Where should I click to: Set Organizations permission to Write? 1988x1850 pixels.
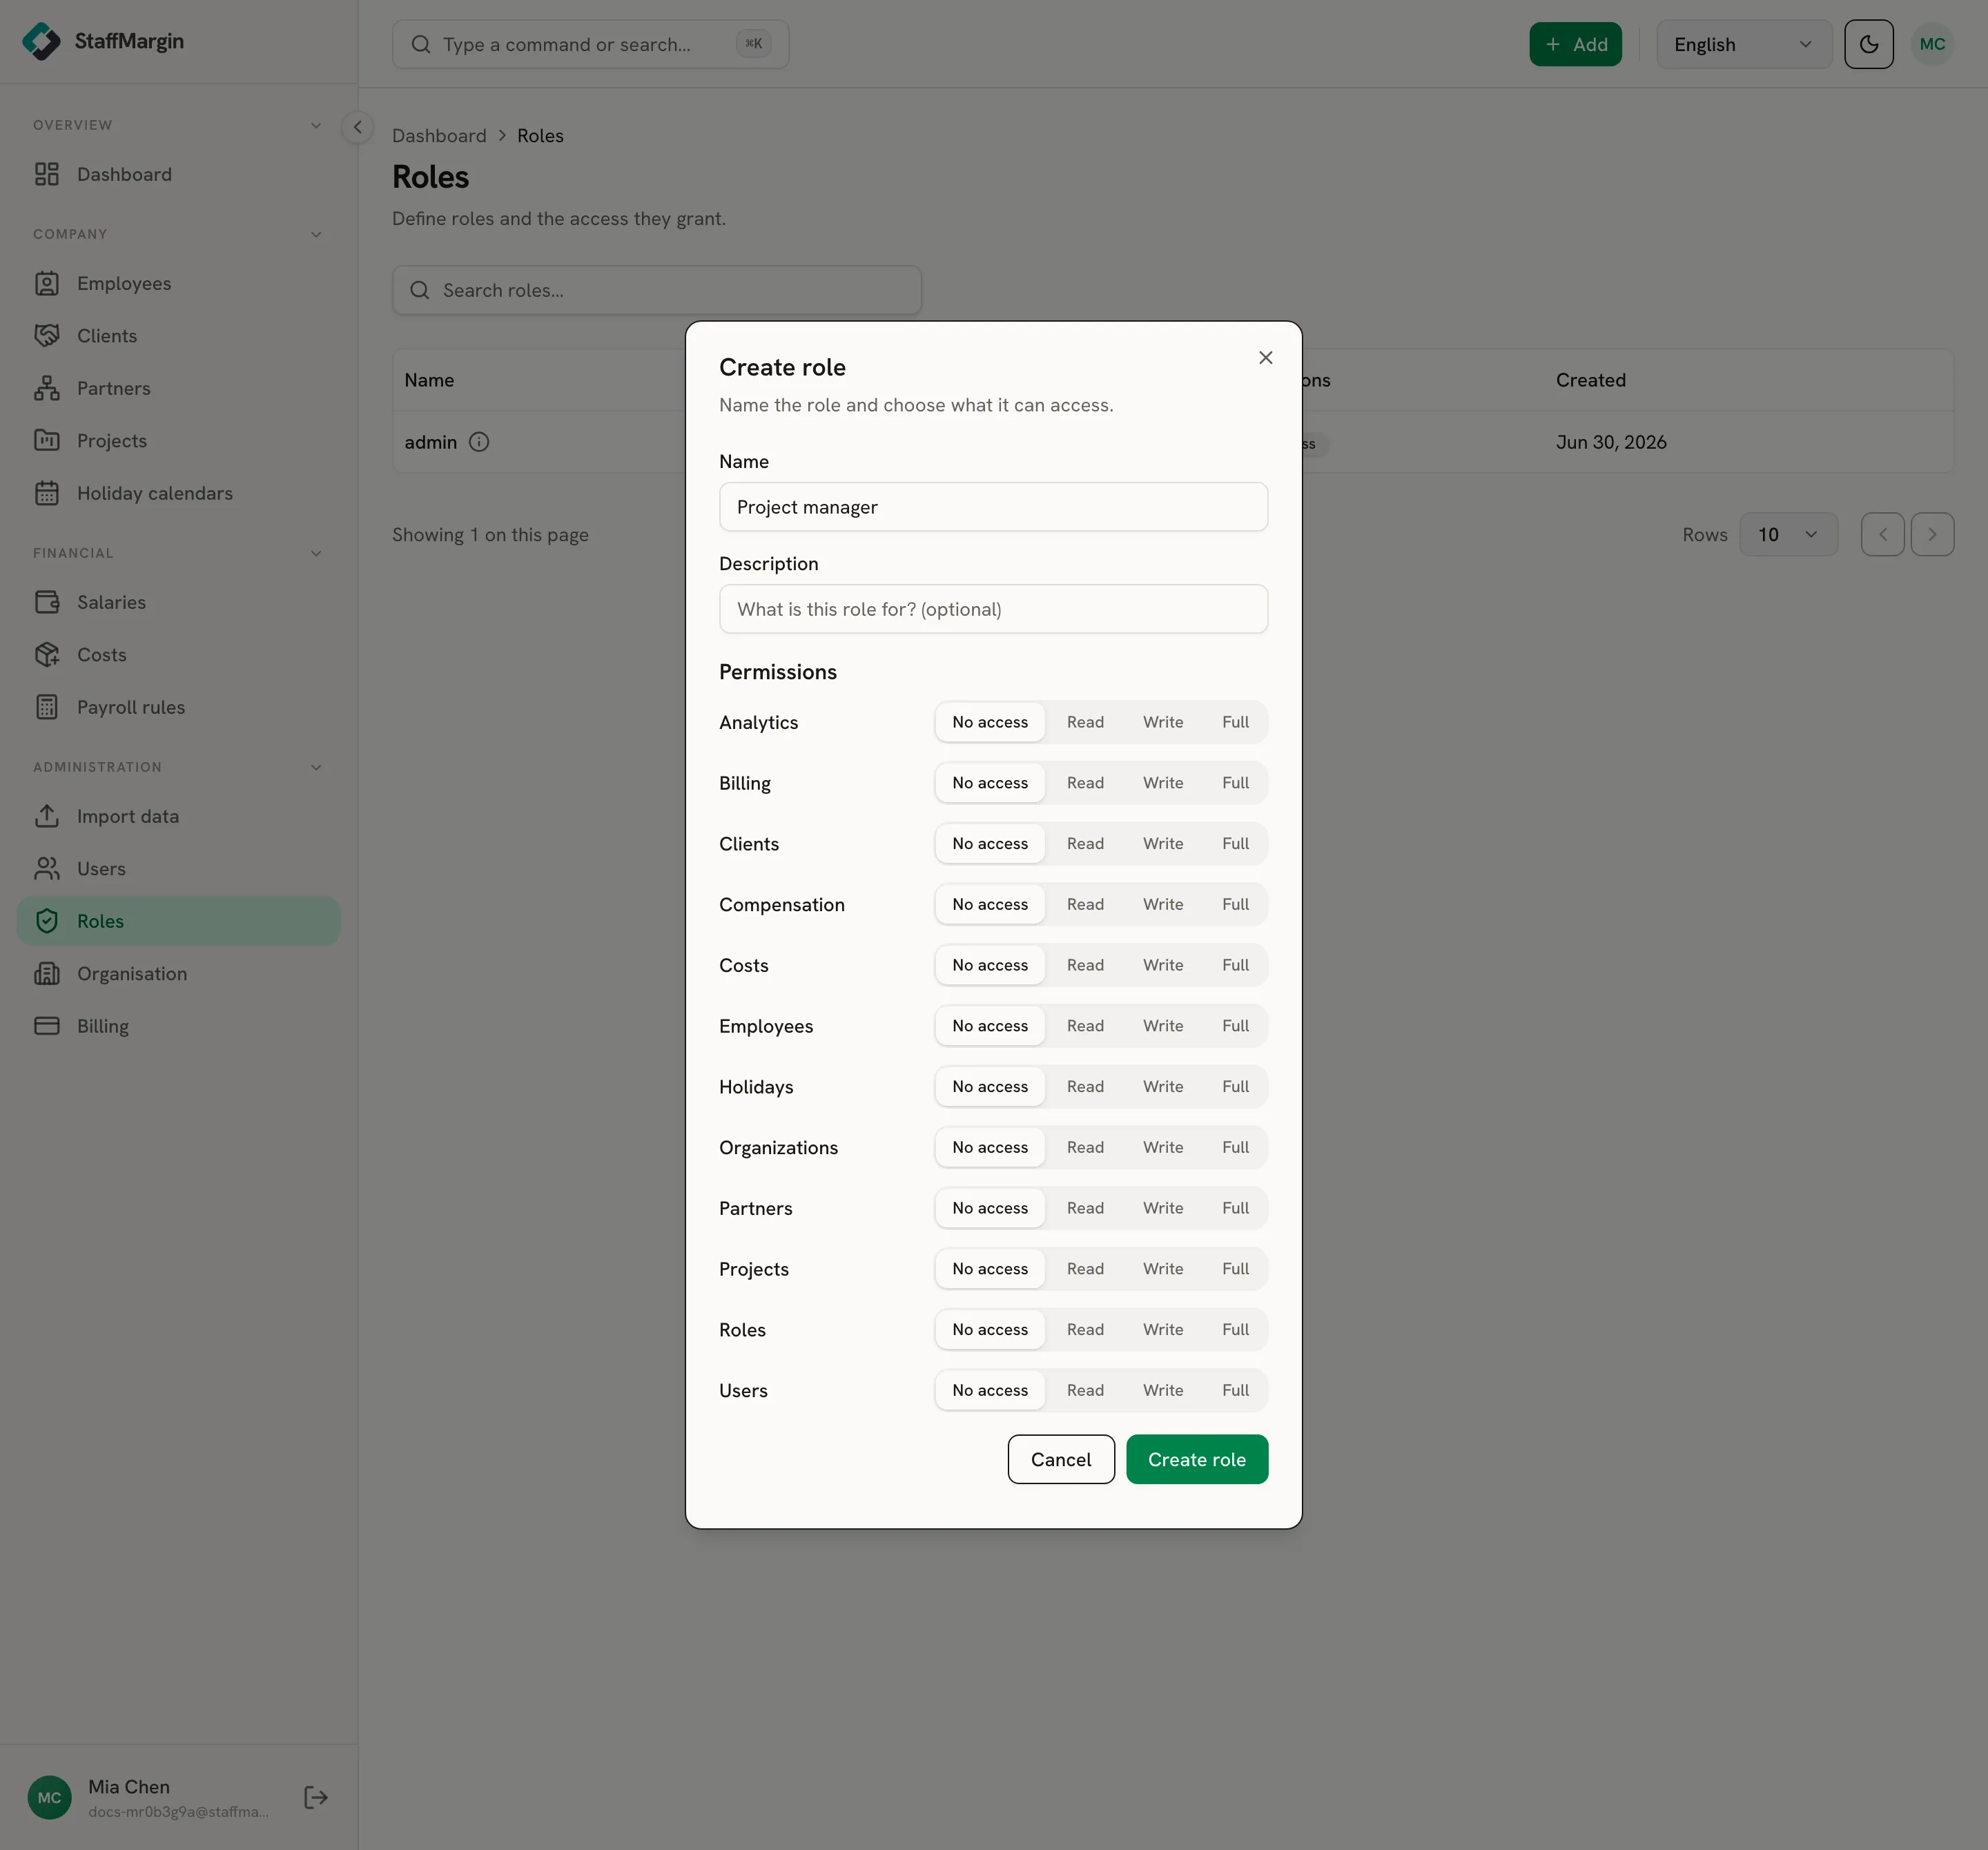click(1163, 1147)
